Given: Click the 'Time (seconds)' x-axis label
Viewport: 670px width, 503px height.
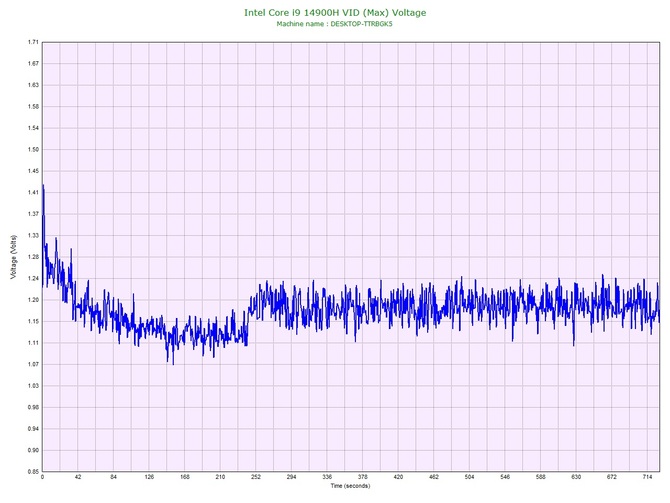Looking at the screenshot, I should [x=350, y=486].
